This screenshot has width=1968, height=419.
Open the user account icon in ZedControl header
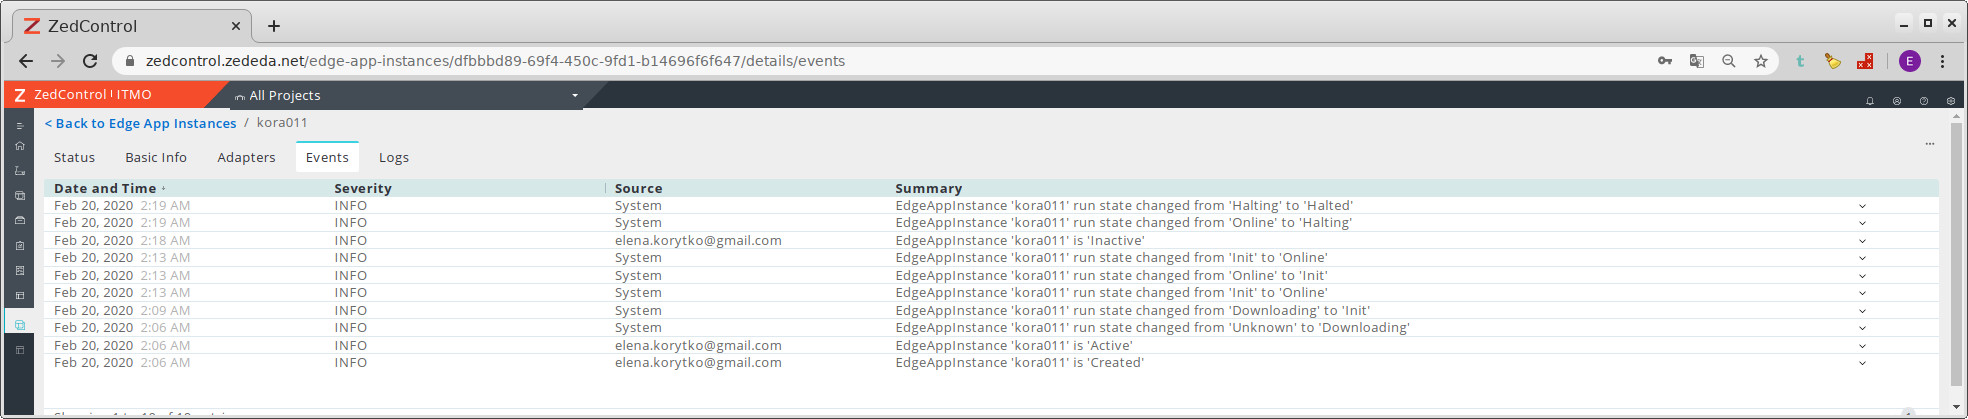click(x=1896, y=101)
